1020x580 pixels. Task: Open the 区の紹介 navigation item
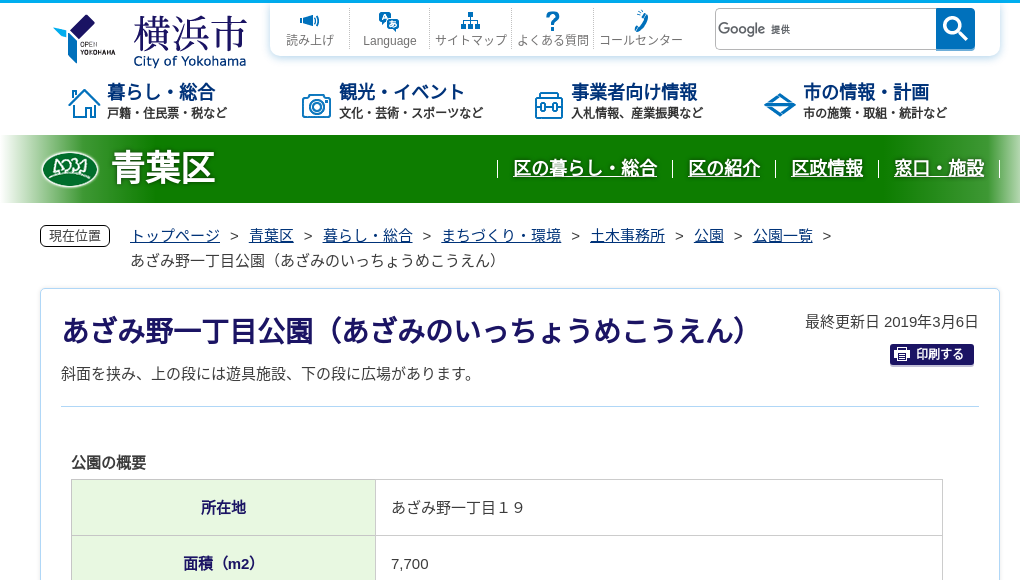723,169
